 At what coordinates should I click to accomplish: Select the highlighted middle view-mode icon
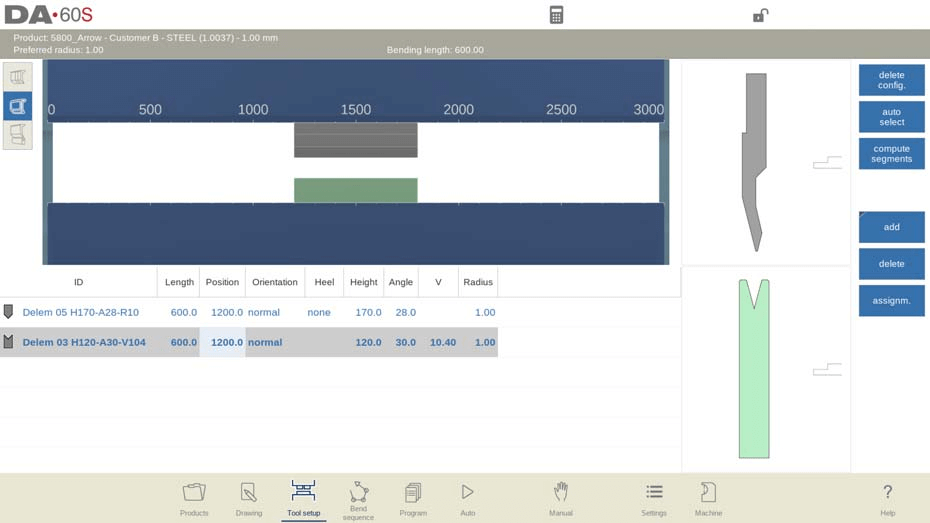click(x=18, y=106)
